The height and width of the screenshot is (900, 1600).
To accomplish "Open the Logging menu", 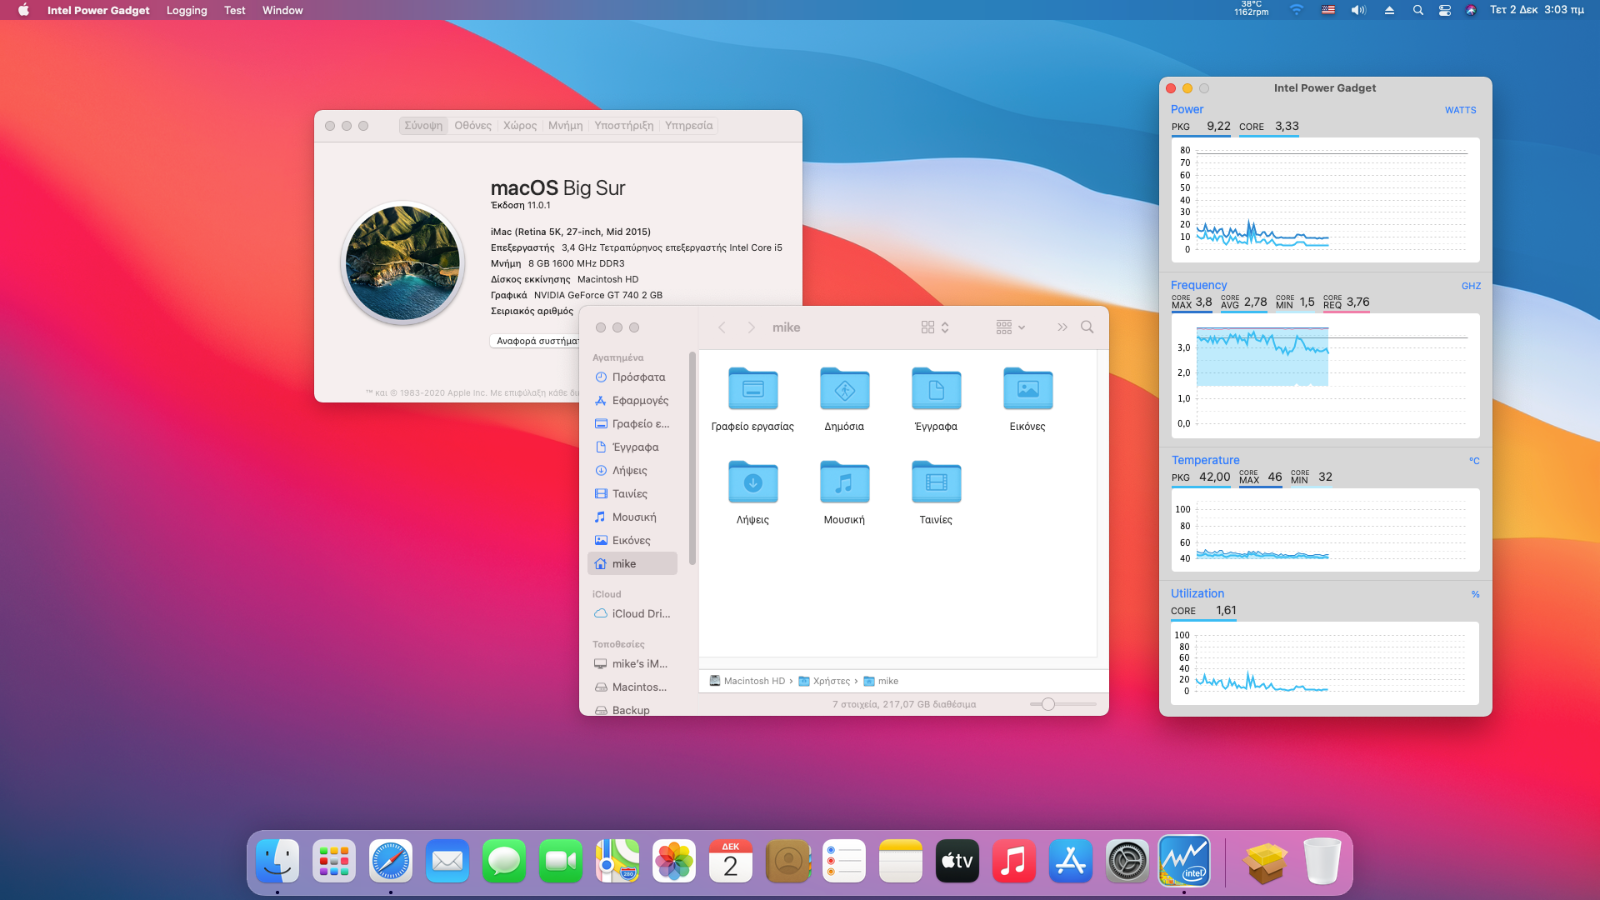I will (187, 10).
